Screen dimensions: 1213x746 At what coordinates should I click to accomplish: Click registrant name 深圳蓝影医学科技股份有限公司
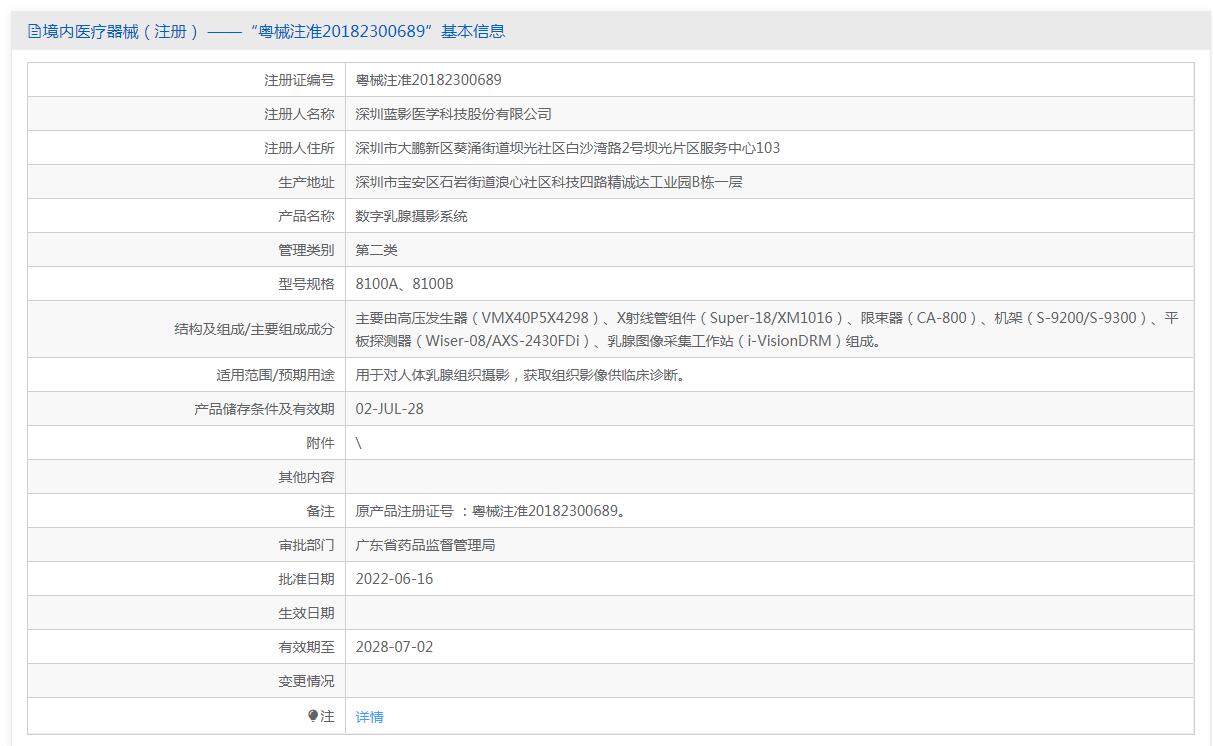(453, 114)
